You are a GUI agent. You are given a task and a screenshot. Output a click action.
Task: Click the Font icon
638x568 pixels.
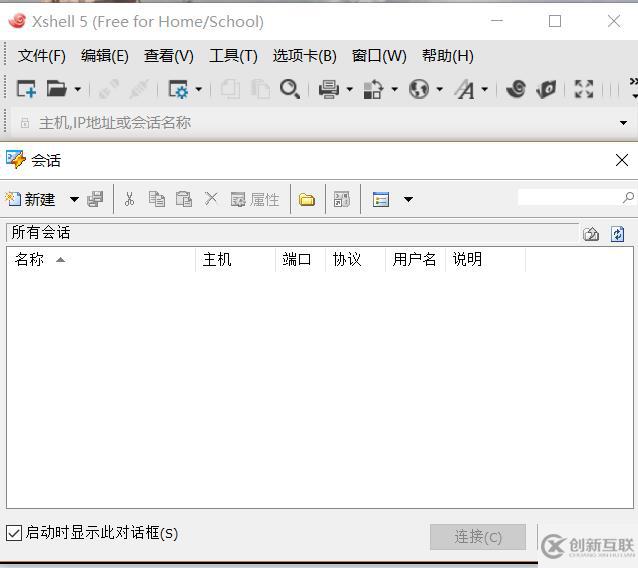[x=465, y=89]
